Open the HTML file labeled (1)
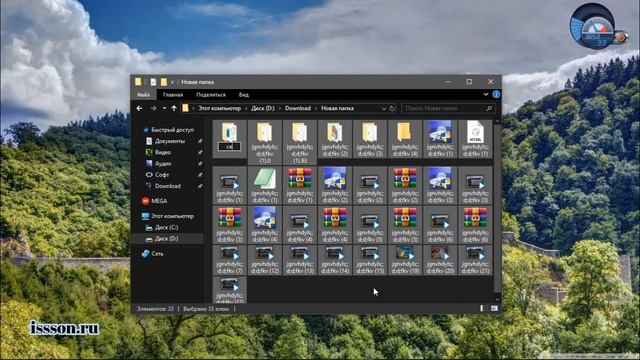 (475, 139)
